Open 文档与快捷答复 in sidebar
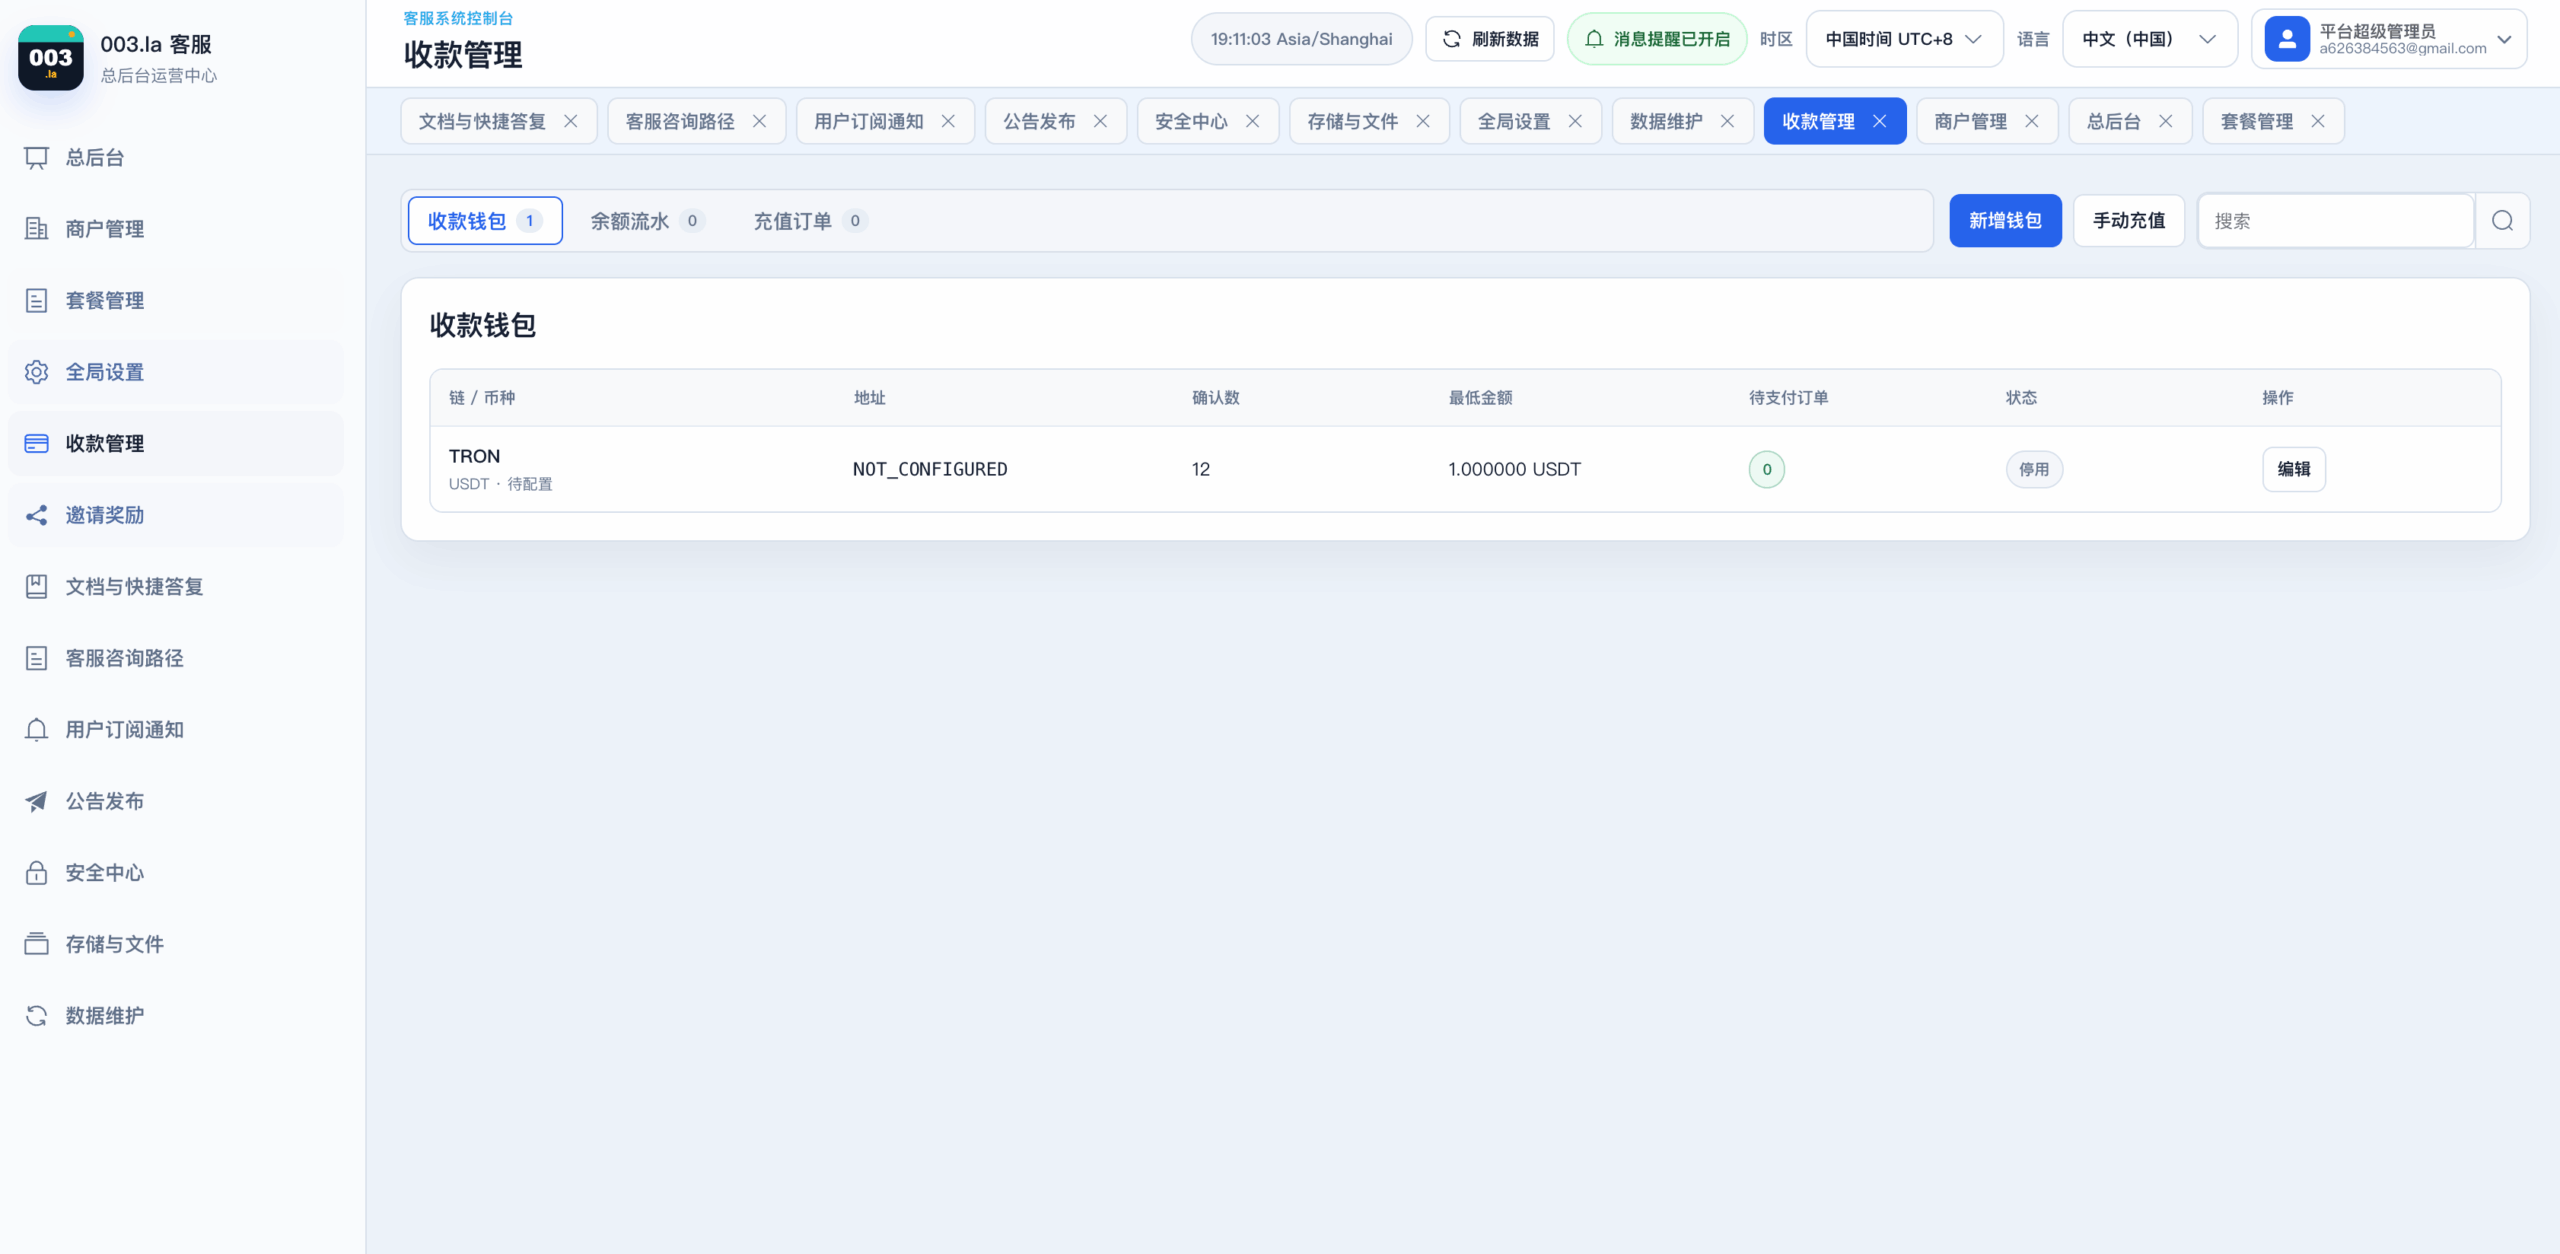Screen dimensions: 2560x1254 [175, 587]
